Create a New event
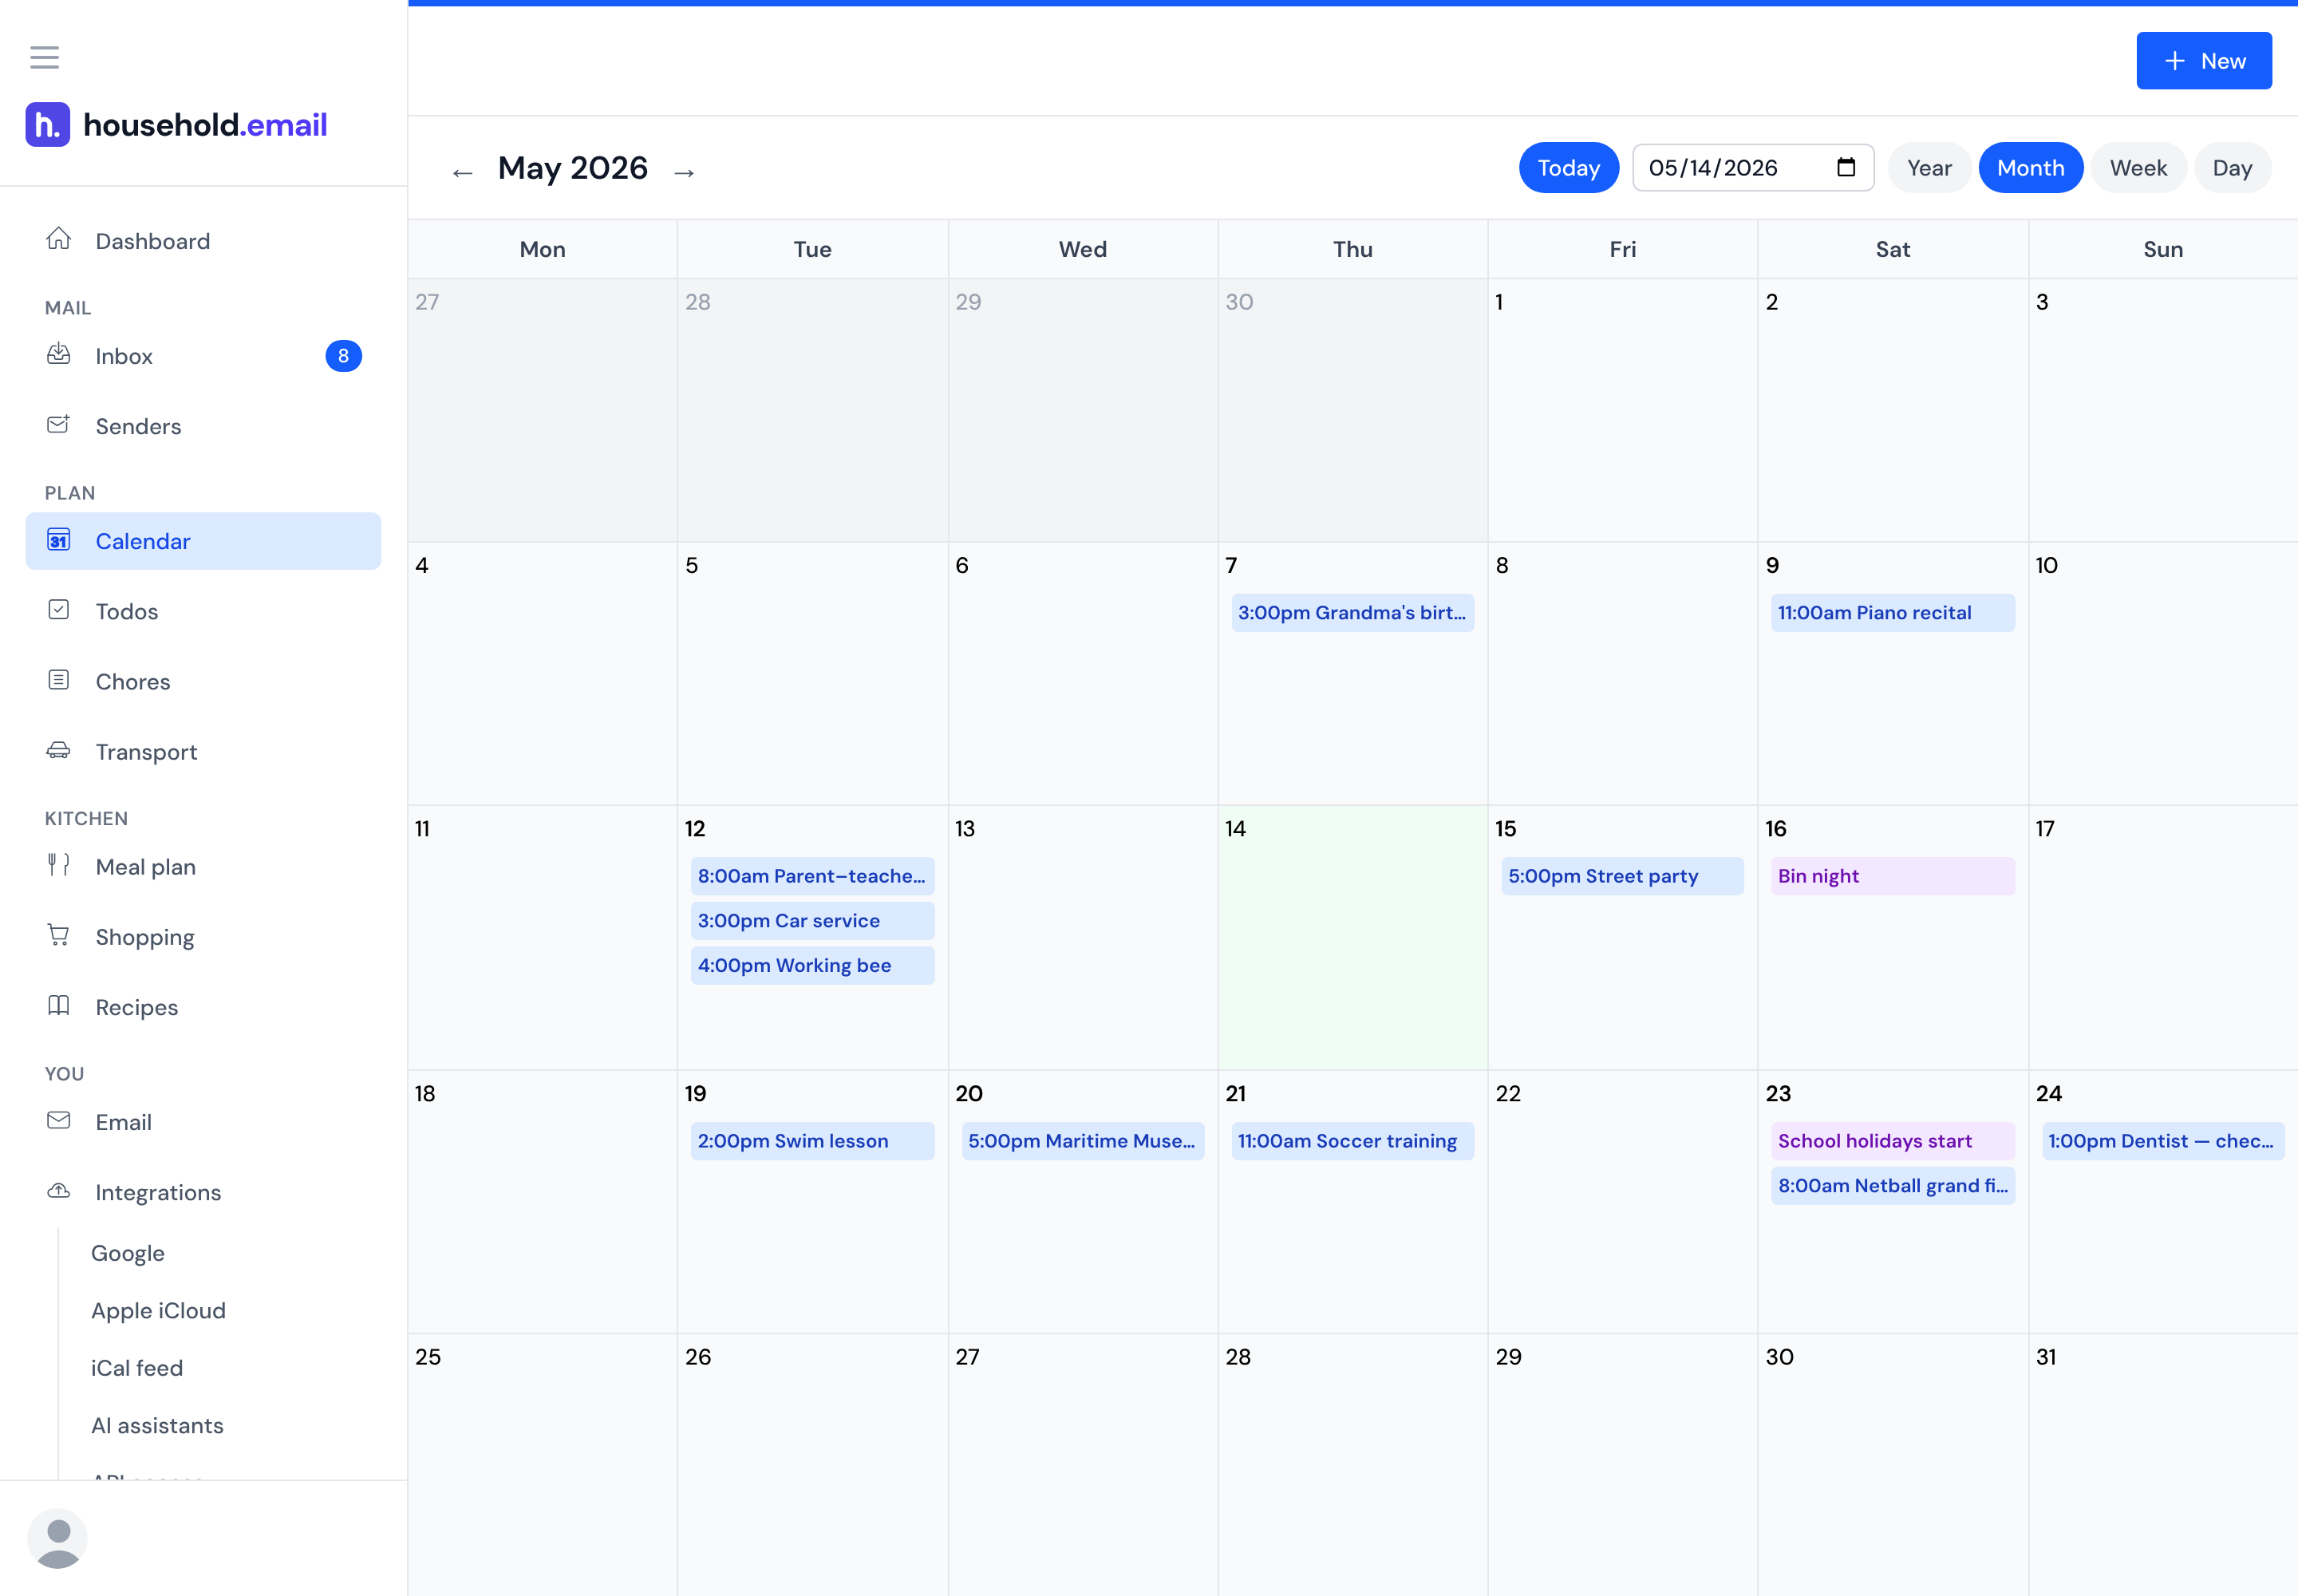Image resolution: width=2298 pixels, height=1596 pixels. [2203, 61]
